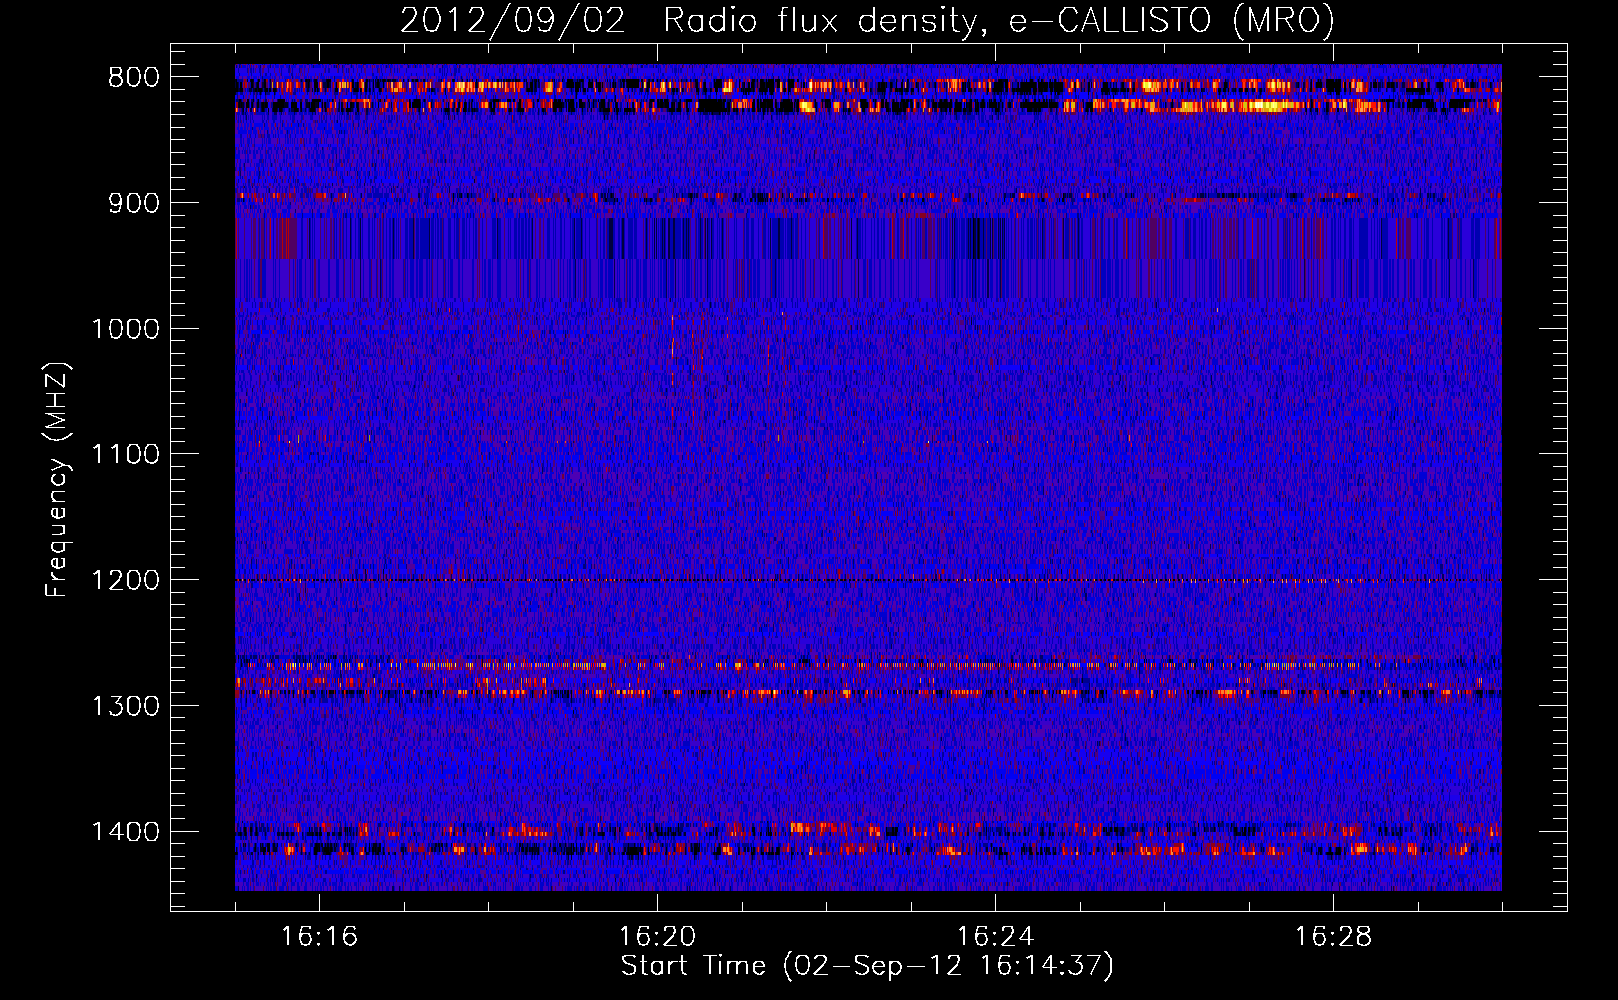The image size is (1618, 1000).
Task: Click the 16:24 time axis label
Action: [x=995, y=937]
